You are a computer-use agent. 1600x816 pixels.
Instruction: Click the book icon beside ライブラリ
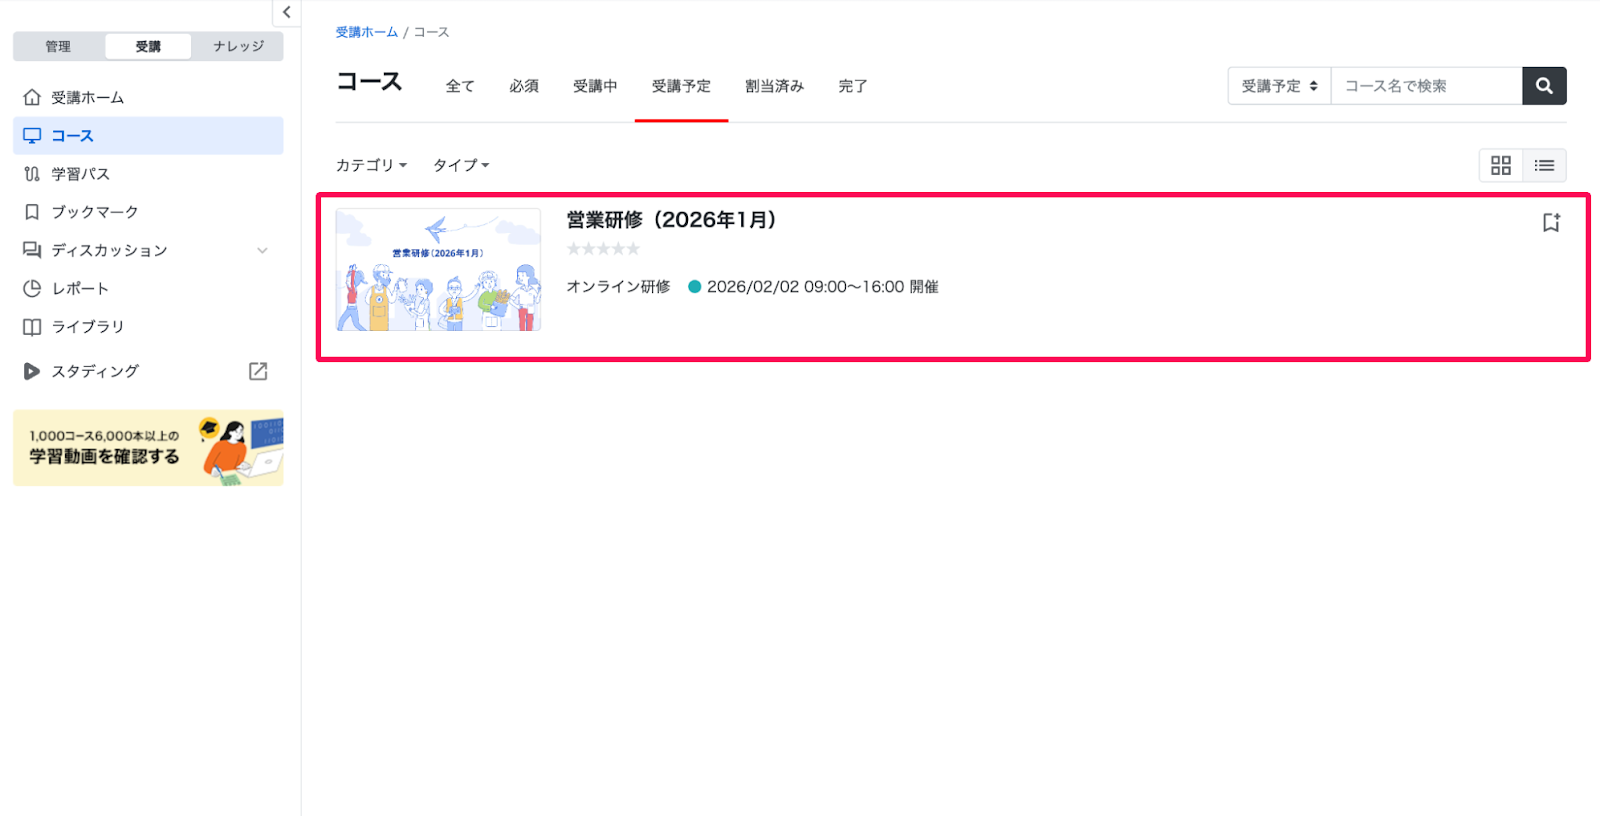32,326
